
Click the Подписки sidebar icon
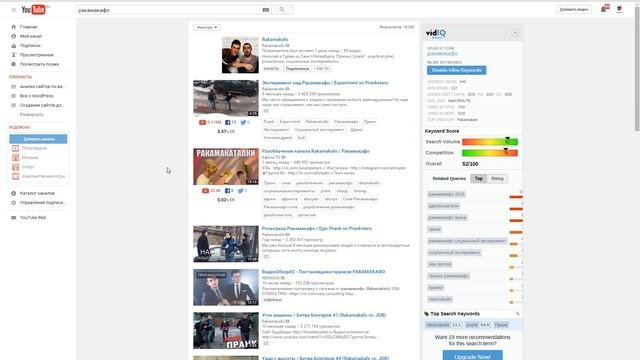point(13,46)
